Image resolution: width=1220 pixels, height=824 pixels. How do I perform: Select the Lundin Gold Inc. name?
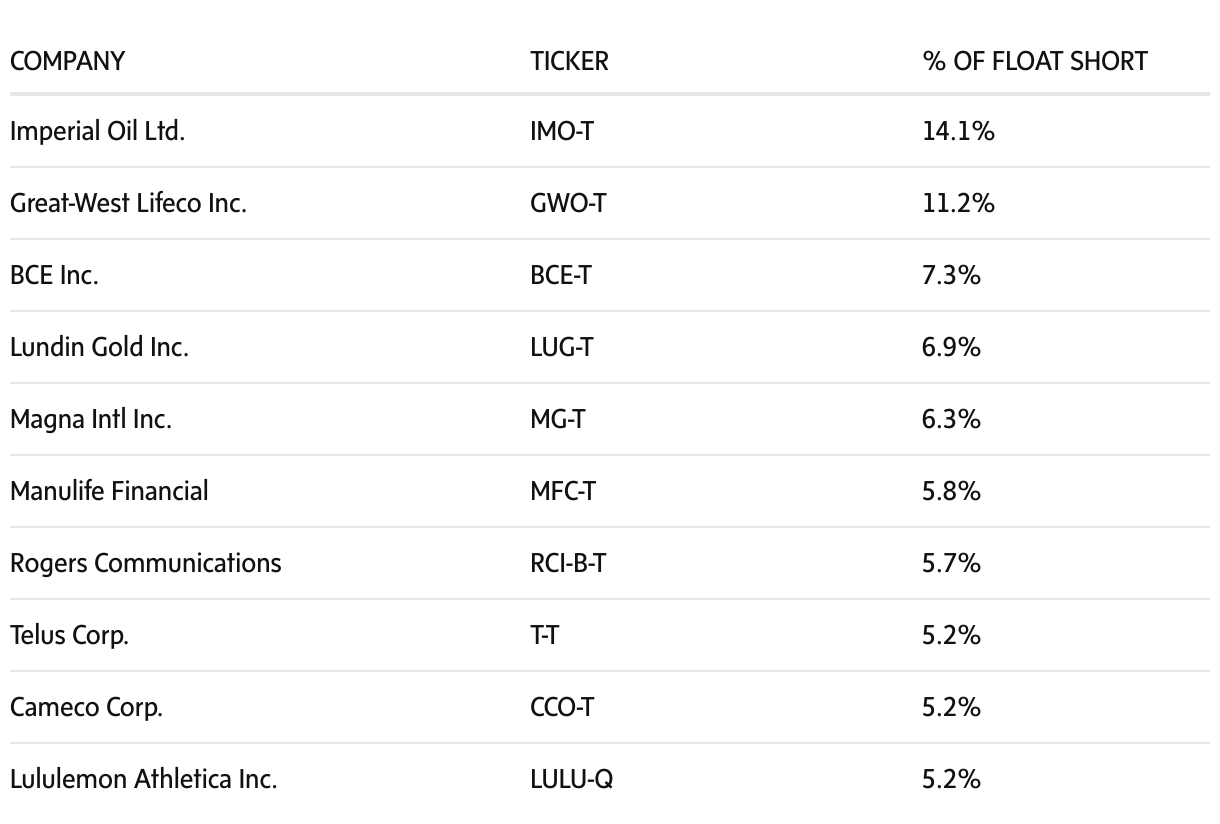point(99,347)
